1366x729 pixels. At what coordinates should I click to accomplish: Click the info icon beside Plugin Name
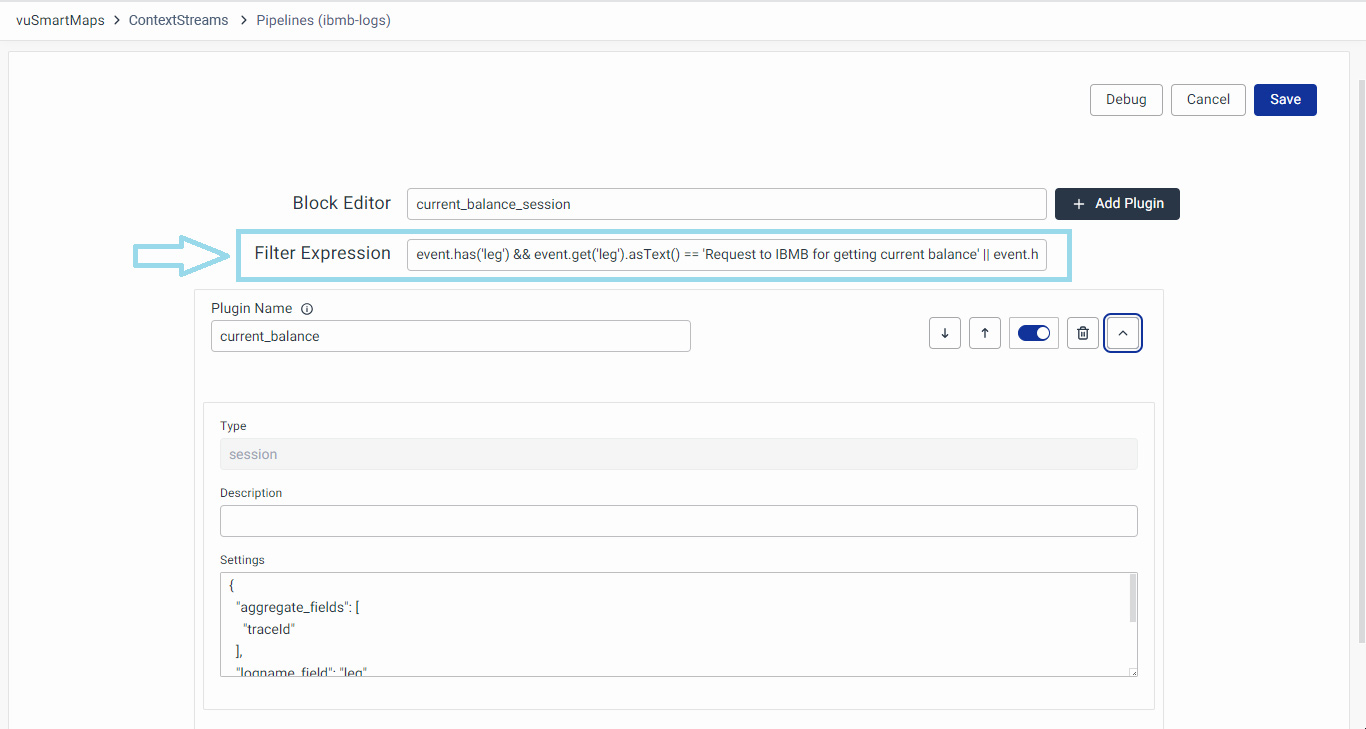pyautogui.click(x=307, y=309)
